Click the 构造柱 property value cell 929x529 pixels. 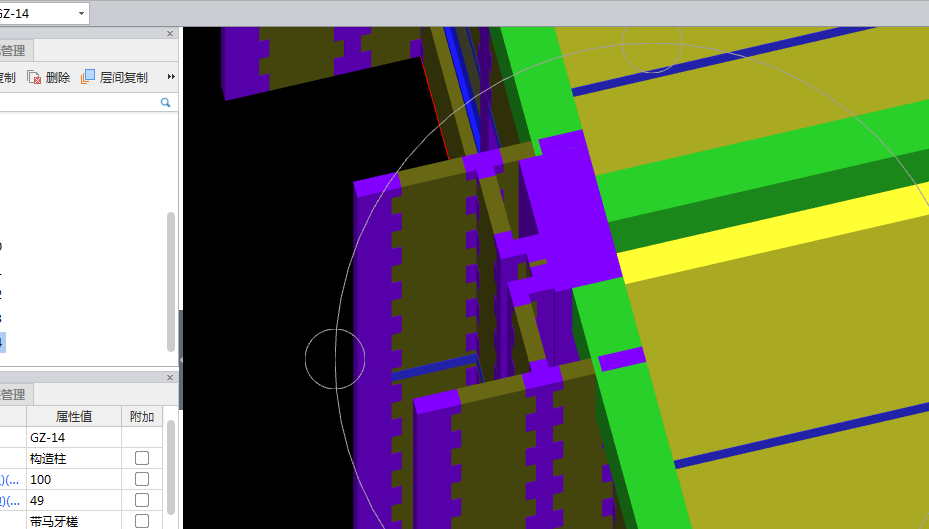[74, 459]
